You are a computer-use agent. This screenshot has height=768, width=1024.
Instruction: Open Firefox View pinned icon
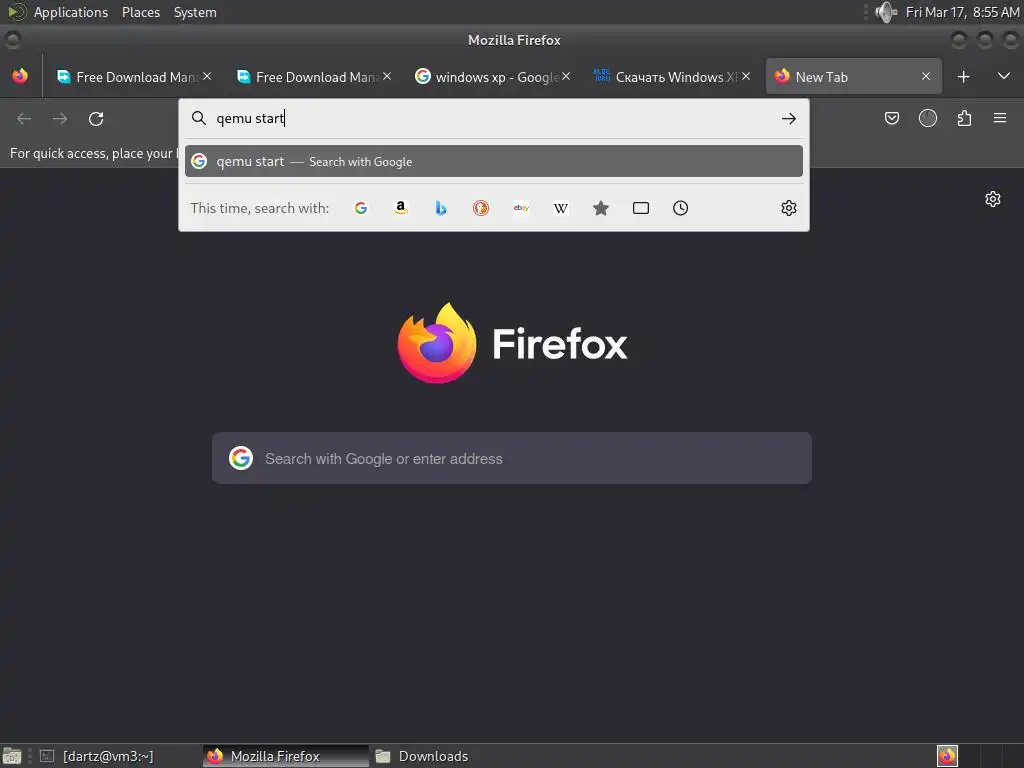coord(20,76)
